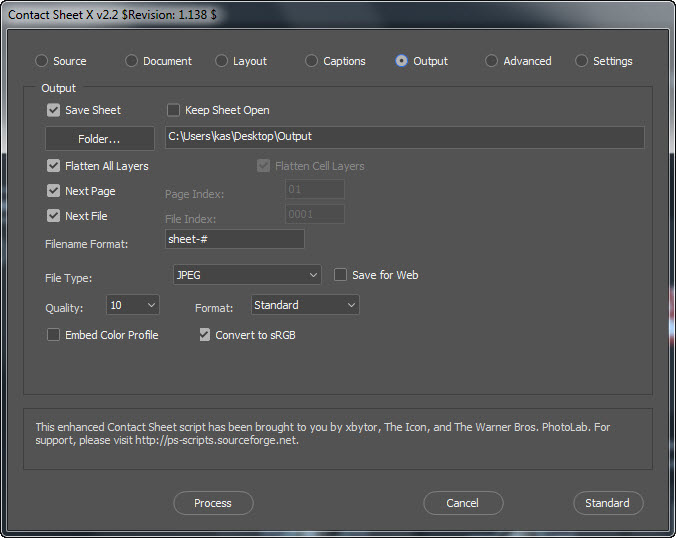Click the Contact Sheet X title bar

click(x=338, y=15)
